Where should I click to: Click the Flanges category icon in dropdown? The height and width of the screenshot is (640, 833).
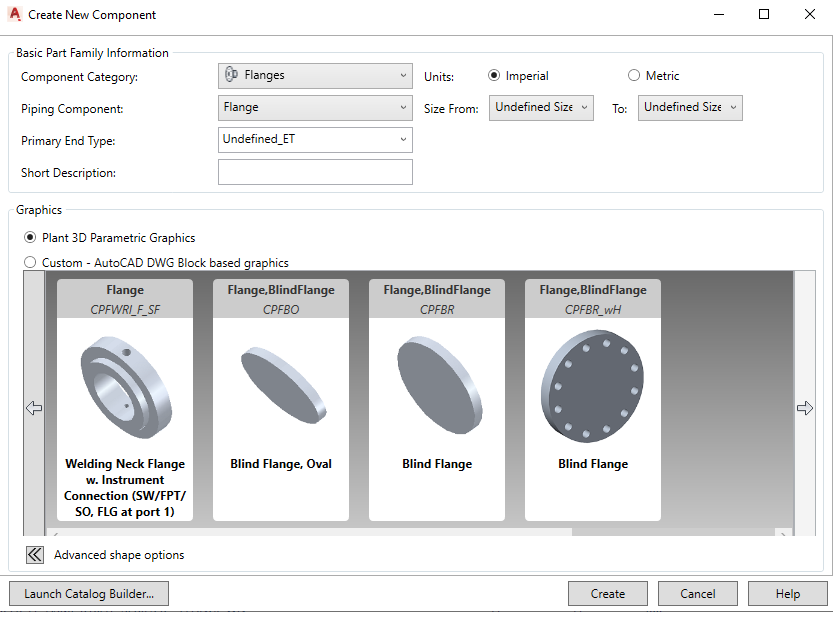coord(231,75)
